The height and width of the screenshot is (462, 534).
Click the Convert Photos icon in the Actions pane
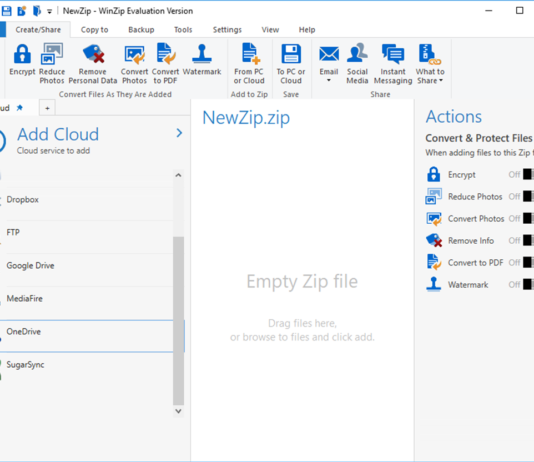click(434, 219)
